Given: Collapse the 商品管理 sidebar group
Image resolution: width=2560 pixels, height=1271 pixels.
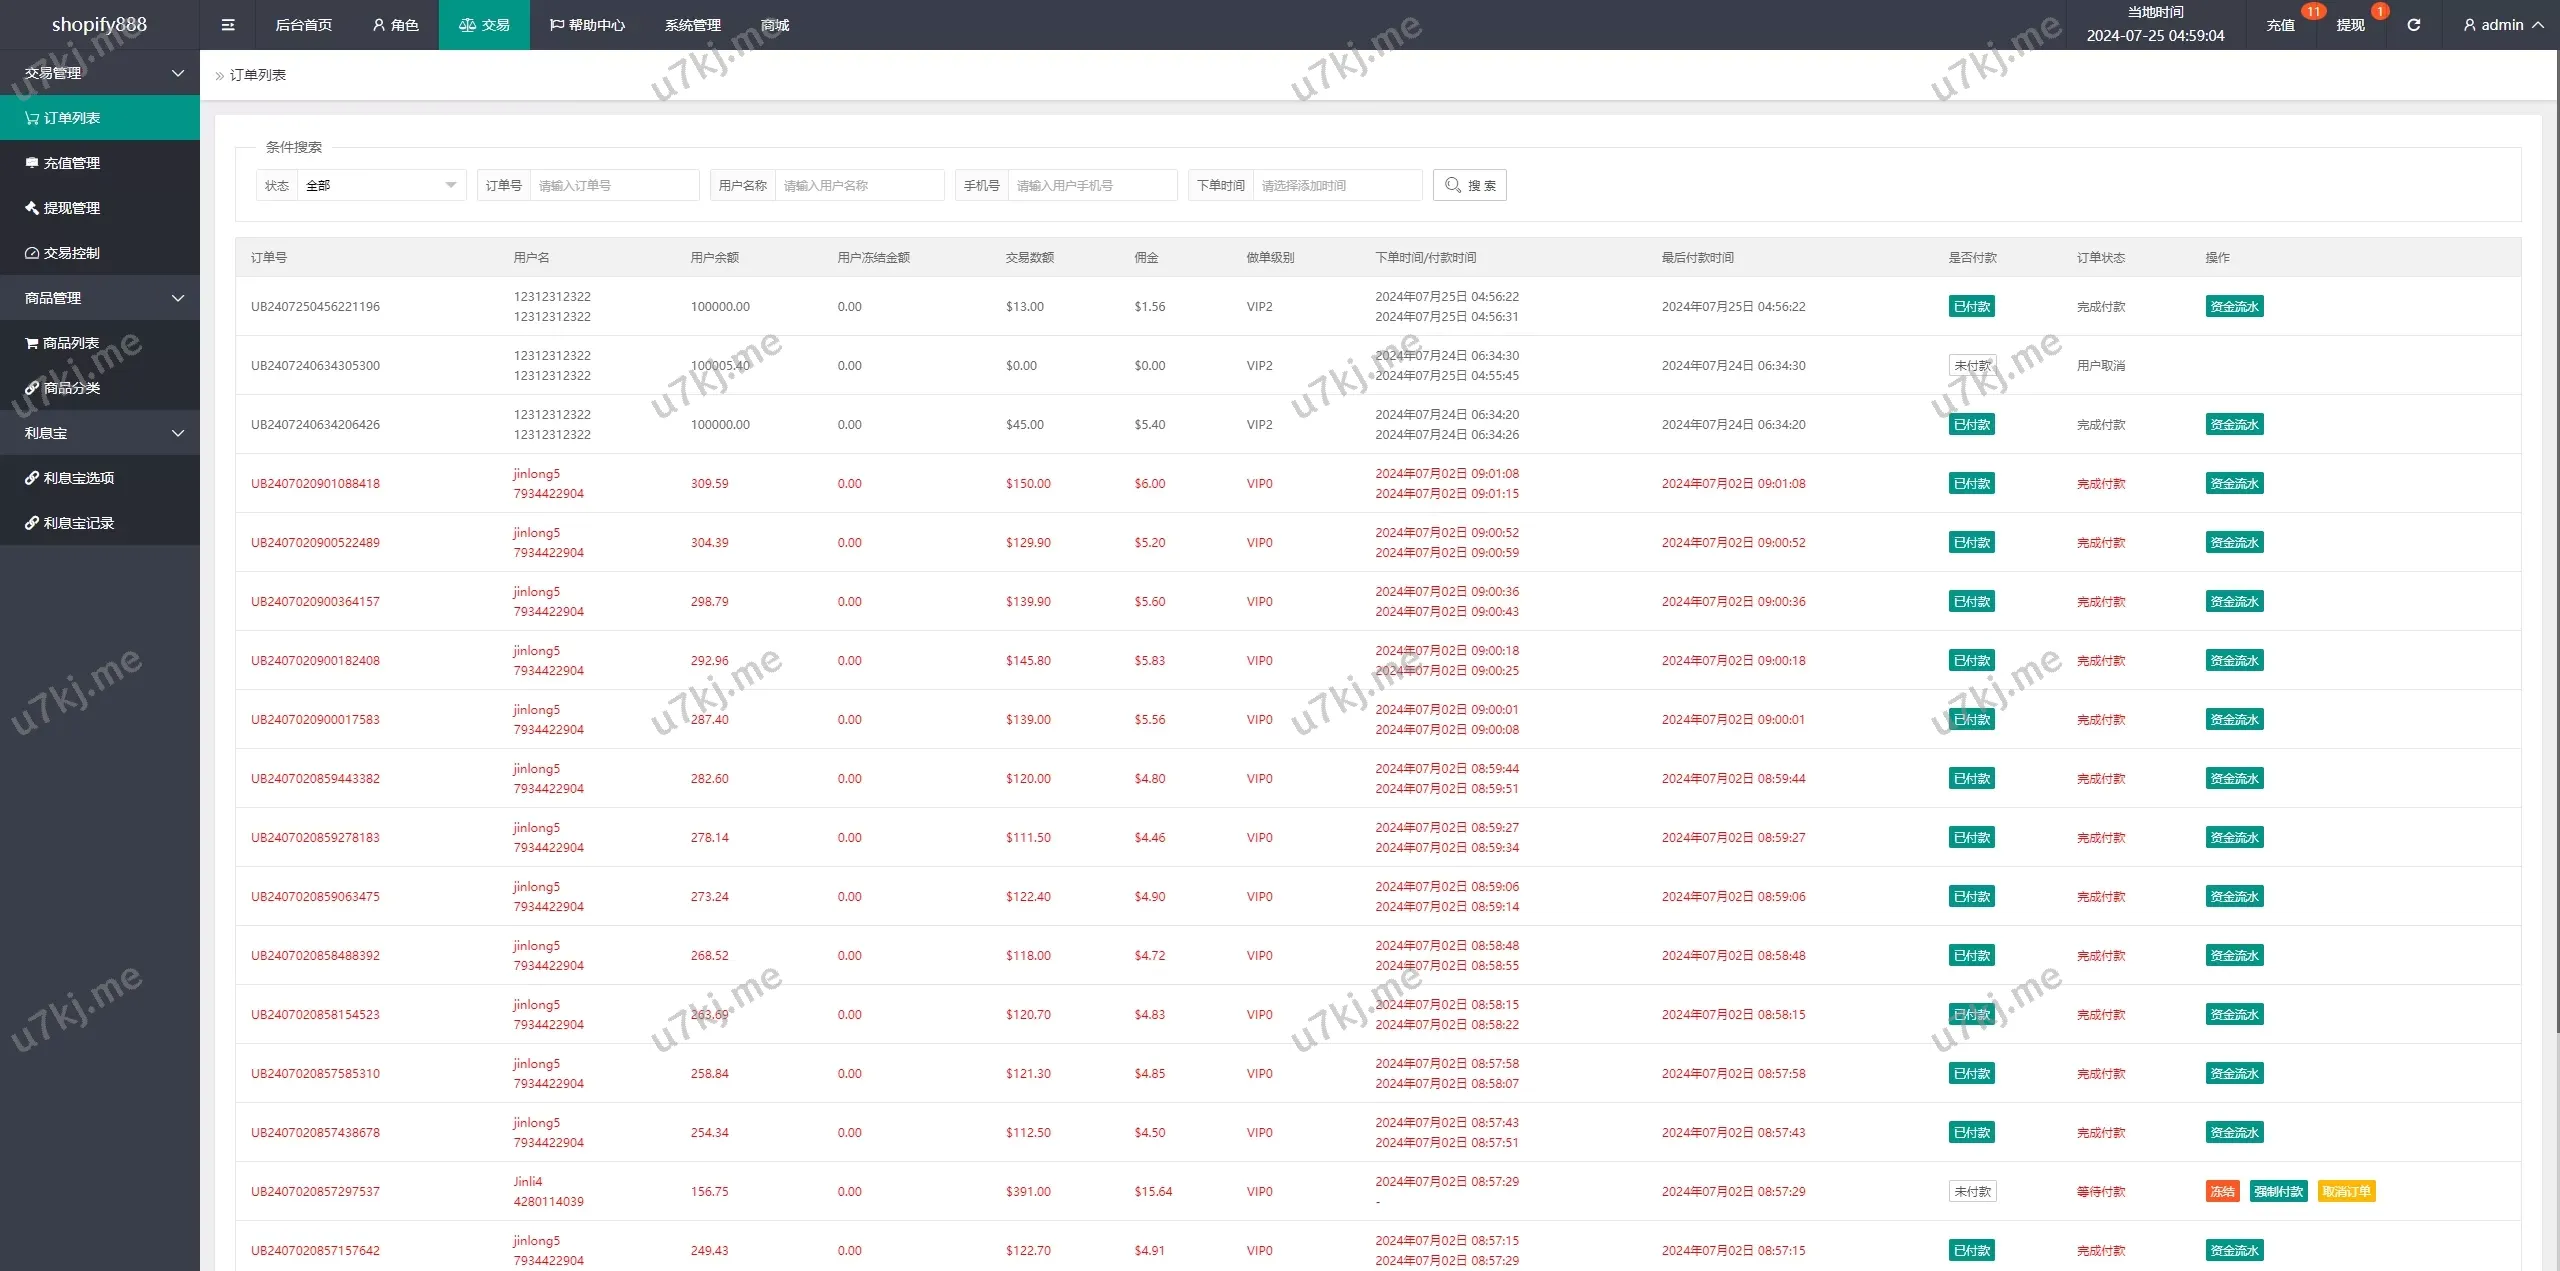Looking at the screenshot, I should tap(100, 298).
